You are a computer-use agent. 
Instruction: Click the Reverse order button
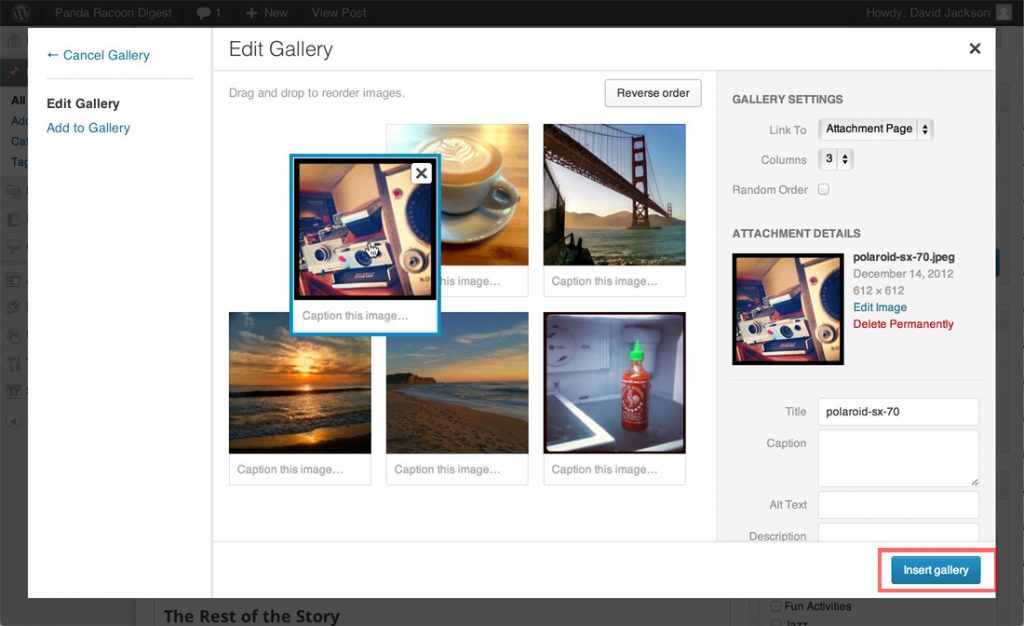click(652, 93)
